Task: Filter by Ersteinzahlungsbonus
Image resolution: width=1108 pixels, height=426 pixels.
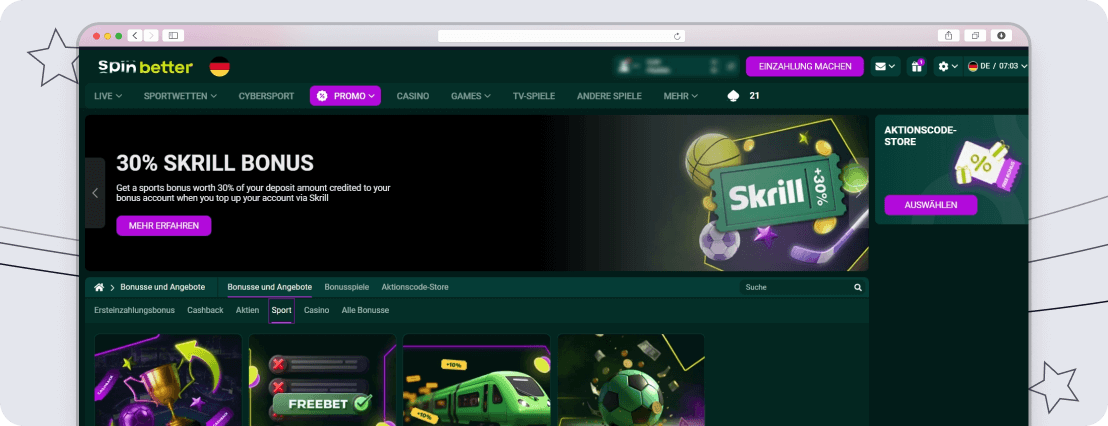Action: coord(134,310)
